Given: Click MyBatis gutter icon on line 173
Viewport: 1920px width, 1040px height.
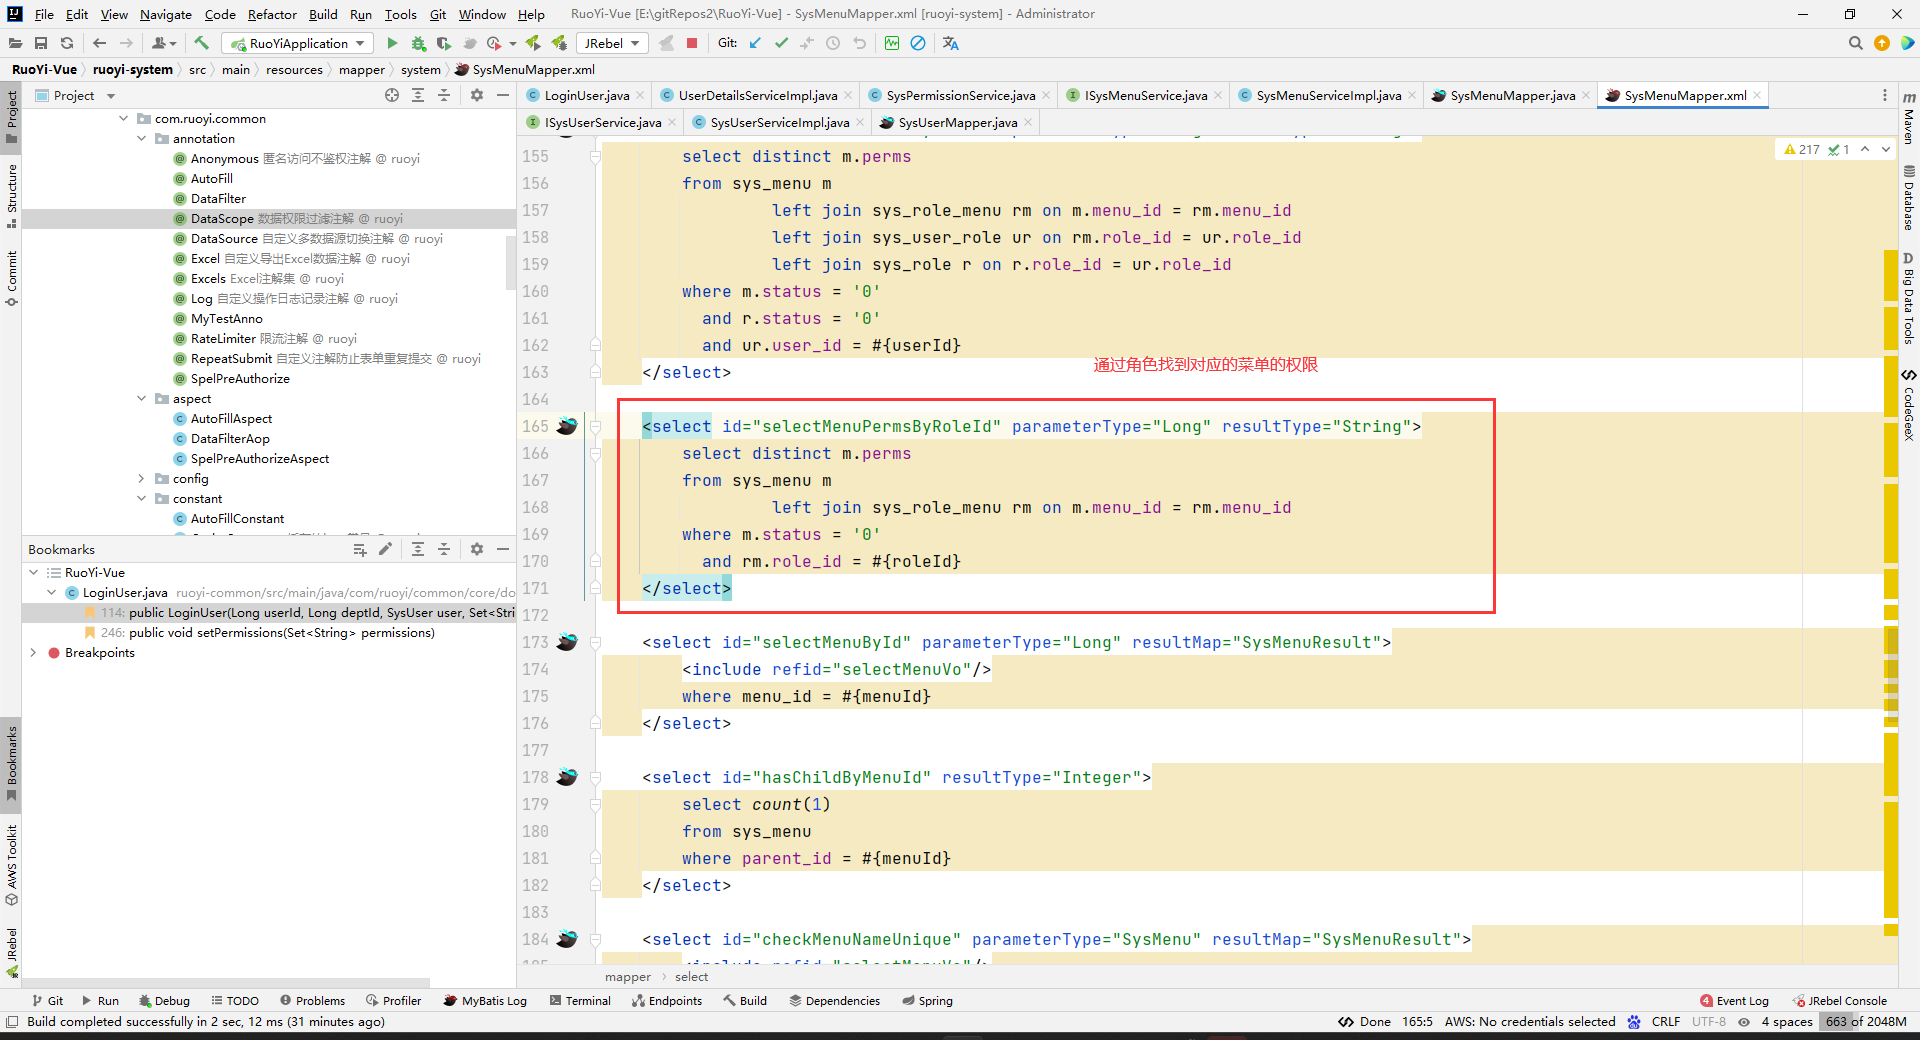Looking at the screenshot, I should (x=567, y=642).
